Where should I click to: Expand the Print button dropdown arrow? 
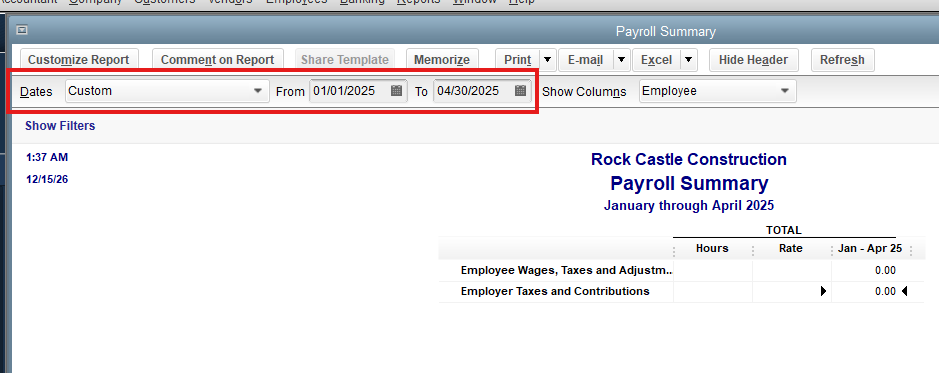pos(548,60)
